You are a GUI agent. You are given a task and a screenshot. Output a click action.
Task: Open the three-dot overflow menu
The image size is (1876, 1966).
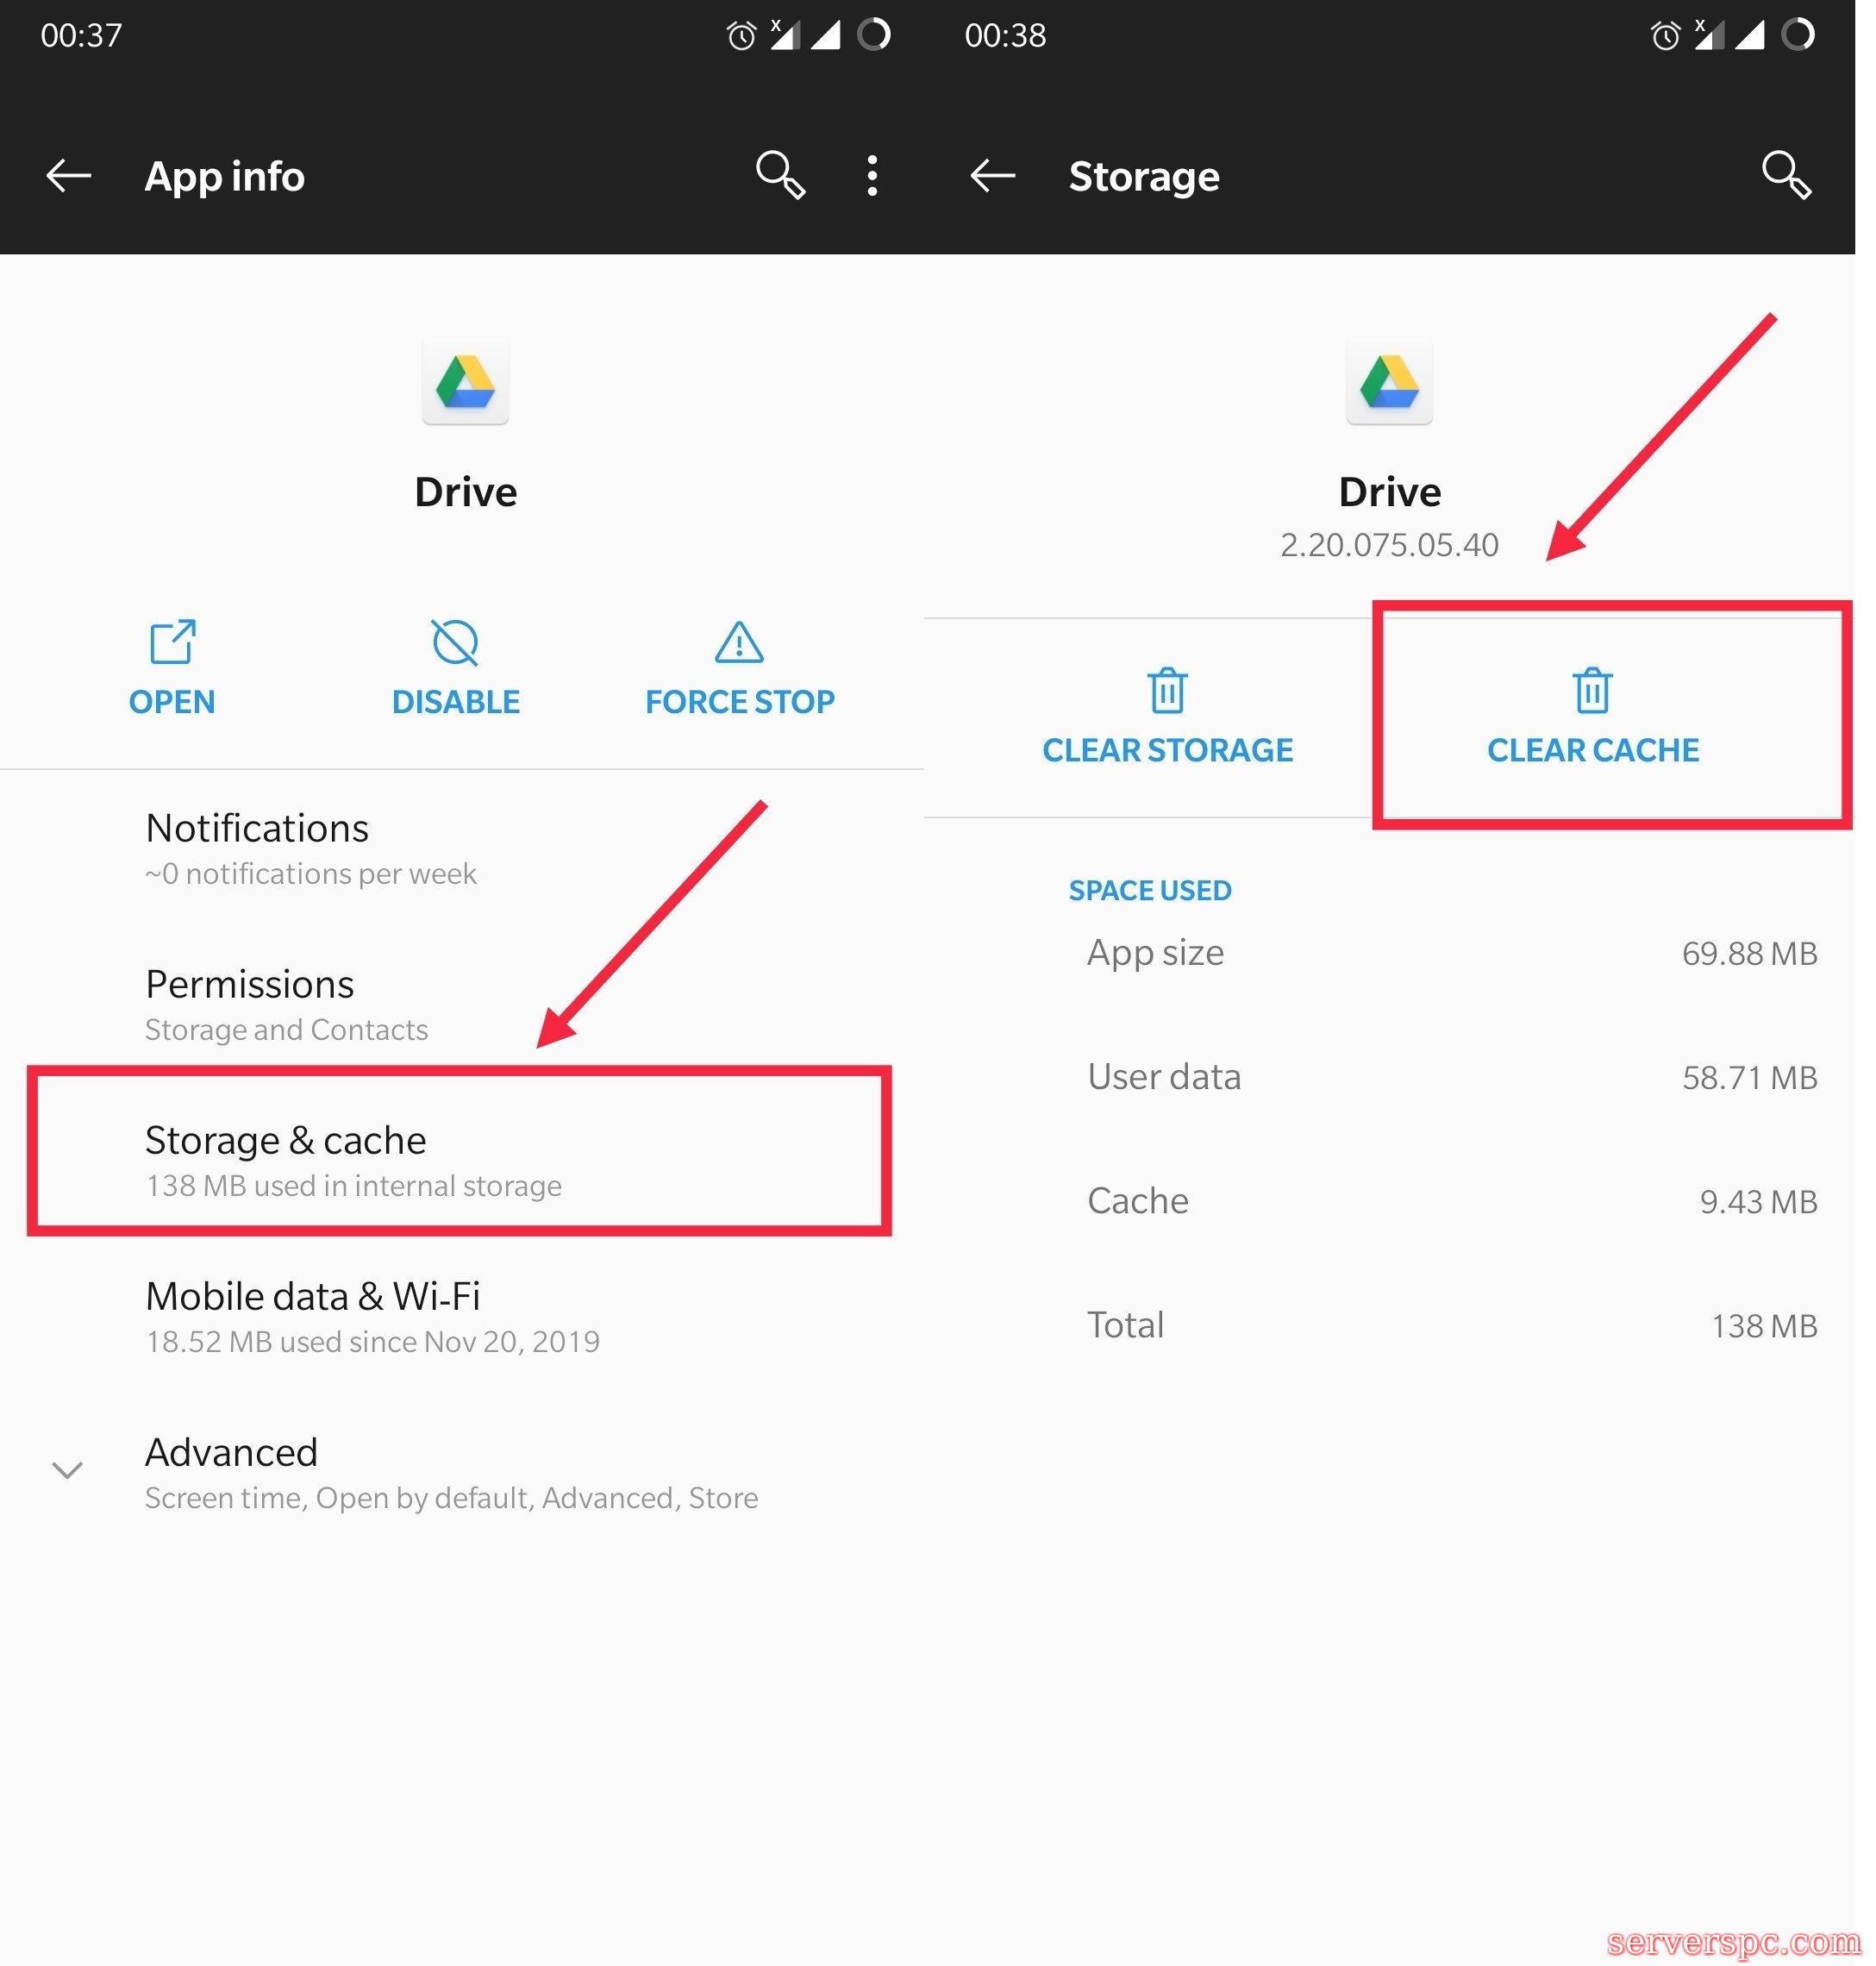pyautogui.click(x=872, y=176)
